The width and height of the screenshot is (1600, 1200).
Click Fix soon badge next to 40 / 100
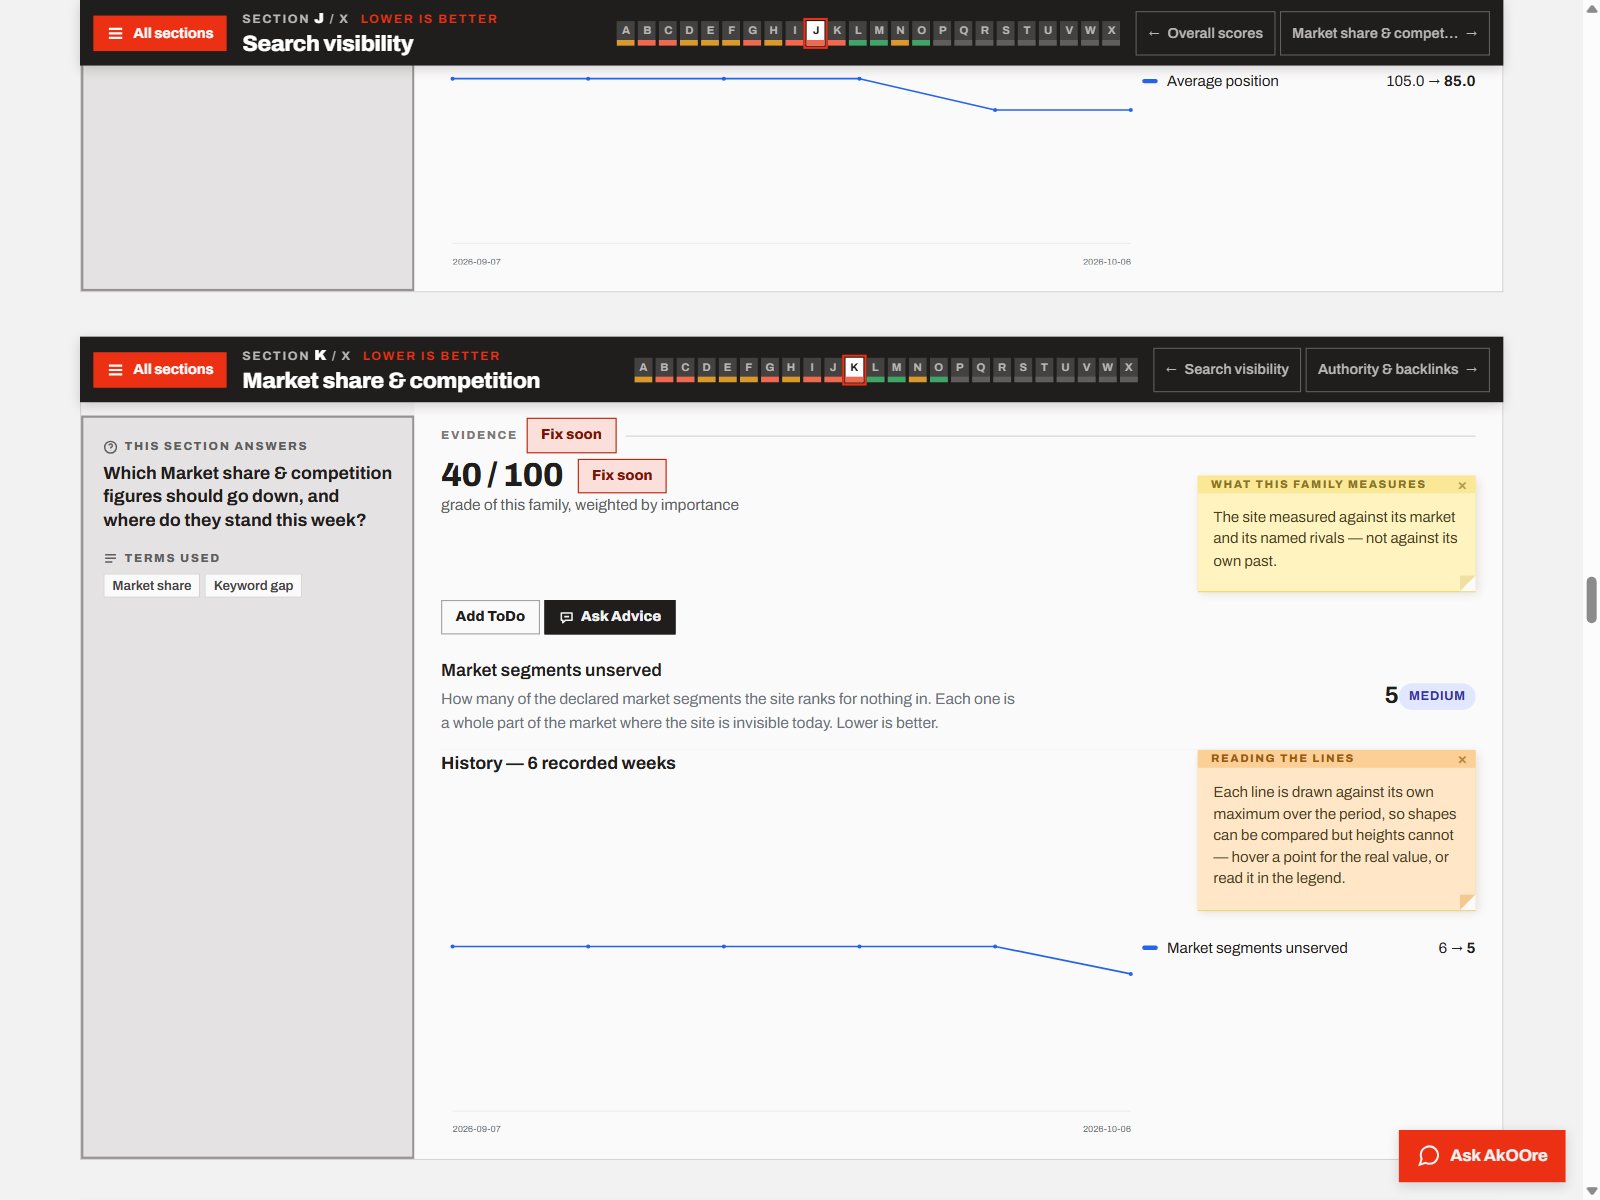coord(622,476)
